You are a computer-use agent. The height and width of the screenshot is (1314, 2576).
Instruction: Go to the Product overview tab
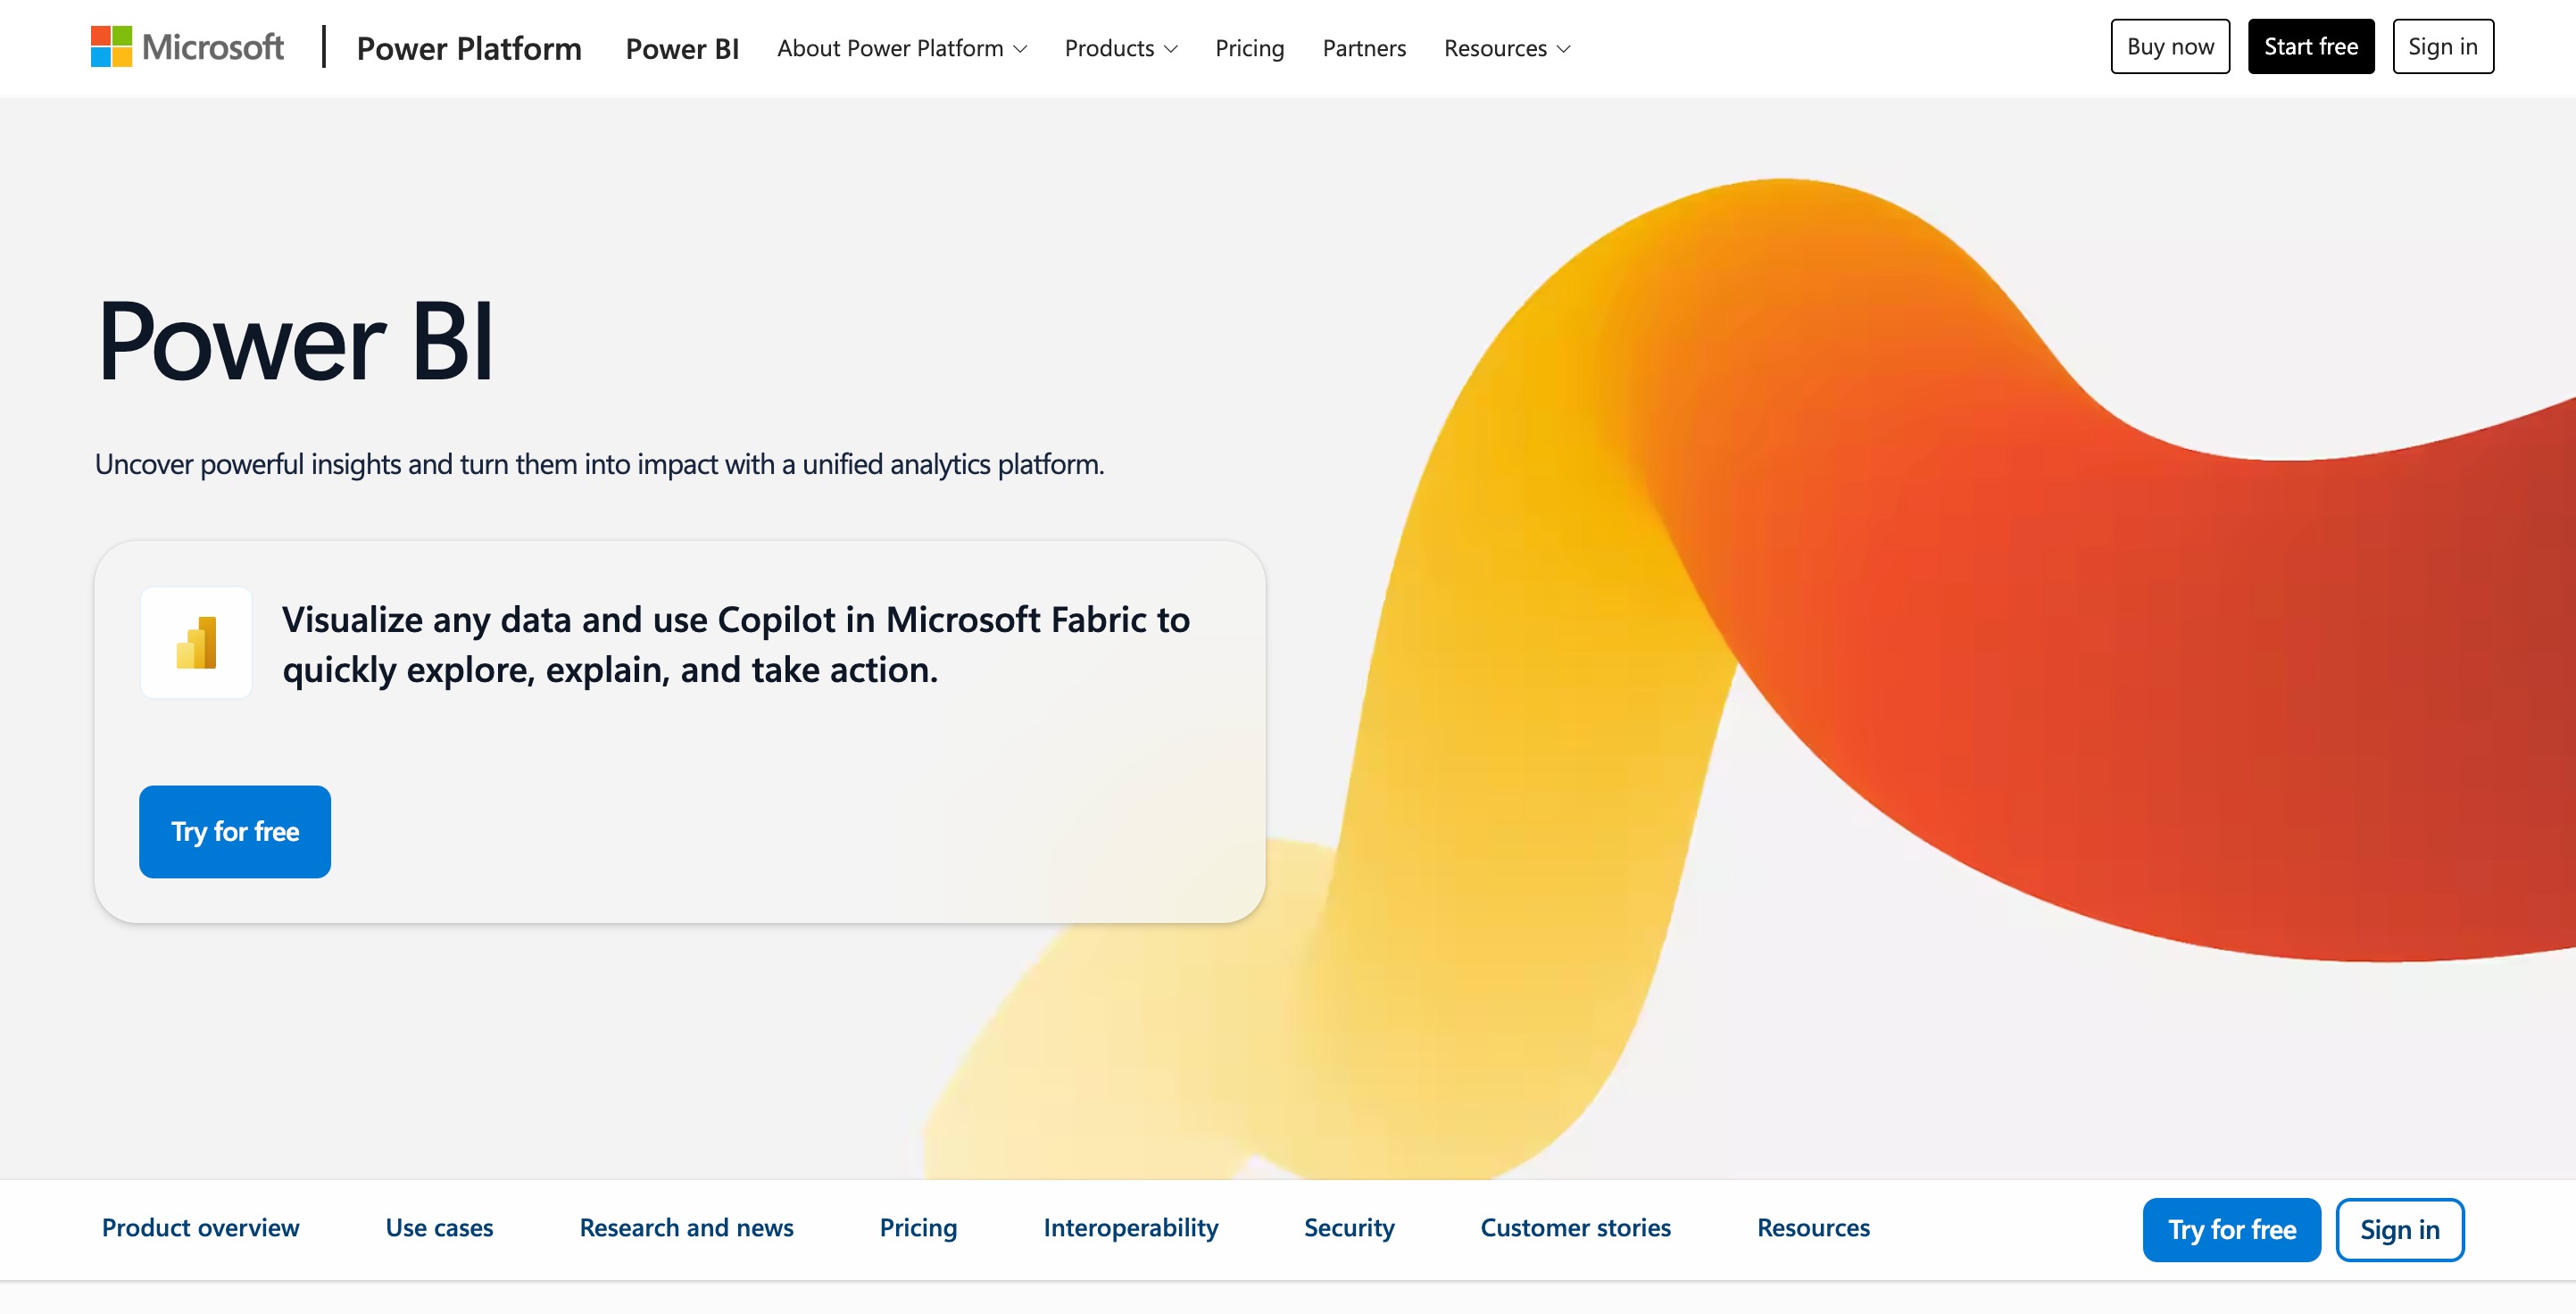click(200, 1227)
